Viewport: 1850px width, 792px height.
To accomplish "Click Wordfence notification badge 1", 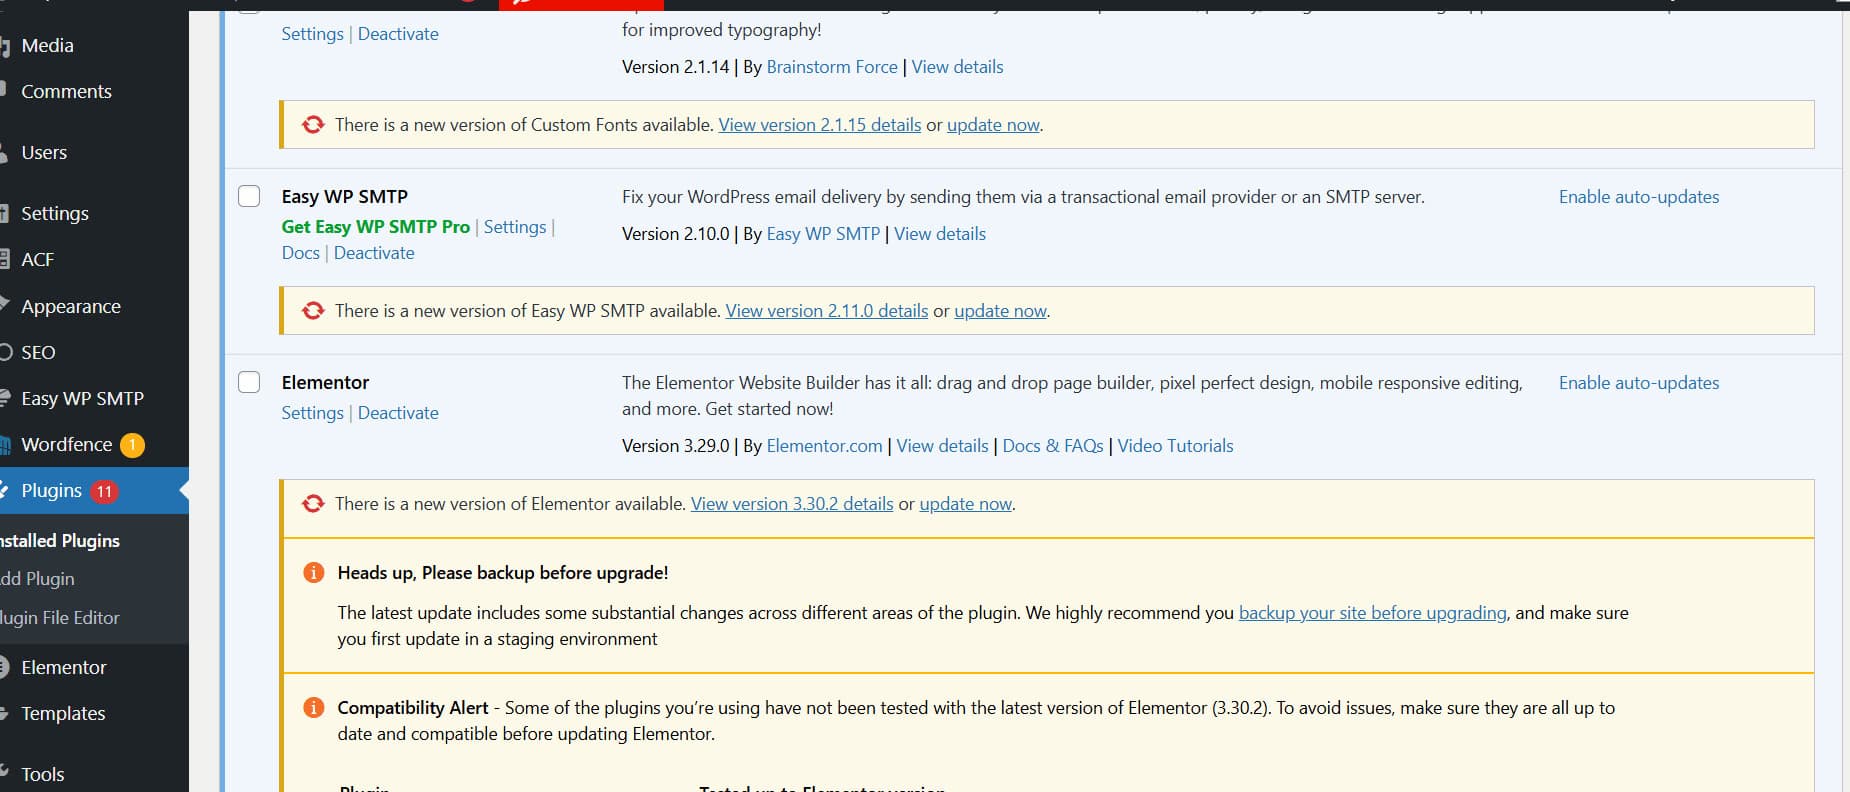I will coord(132,445).
